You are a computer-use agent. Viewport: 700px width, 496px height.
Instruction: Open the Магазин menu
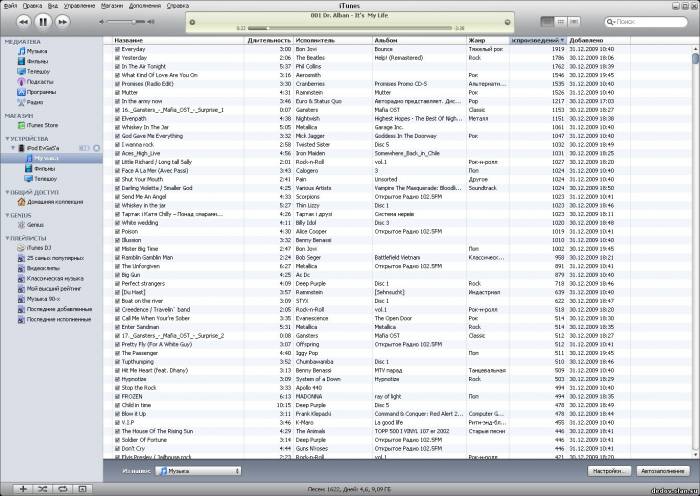[x=112, y=5]
